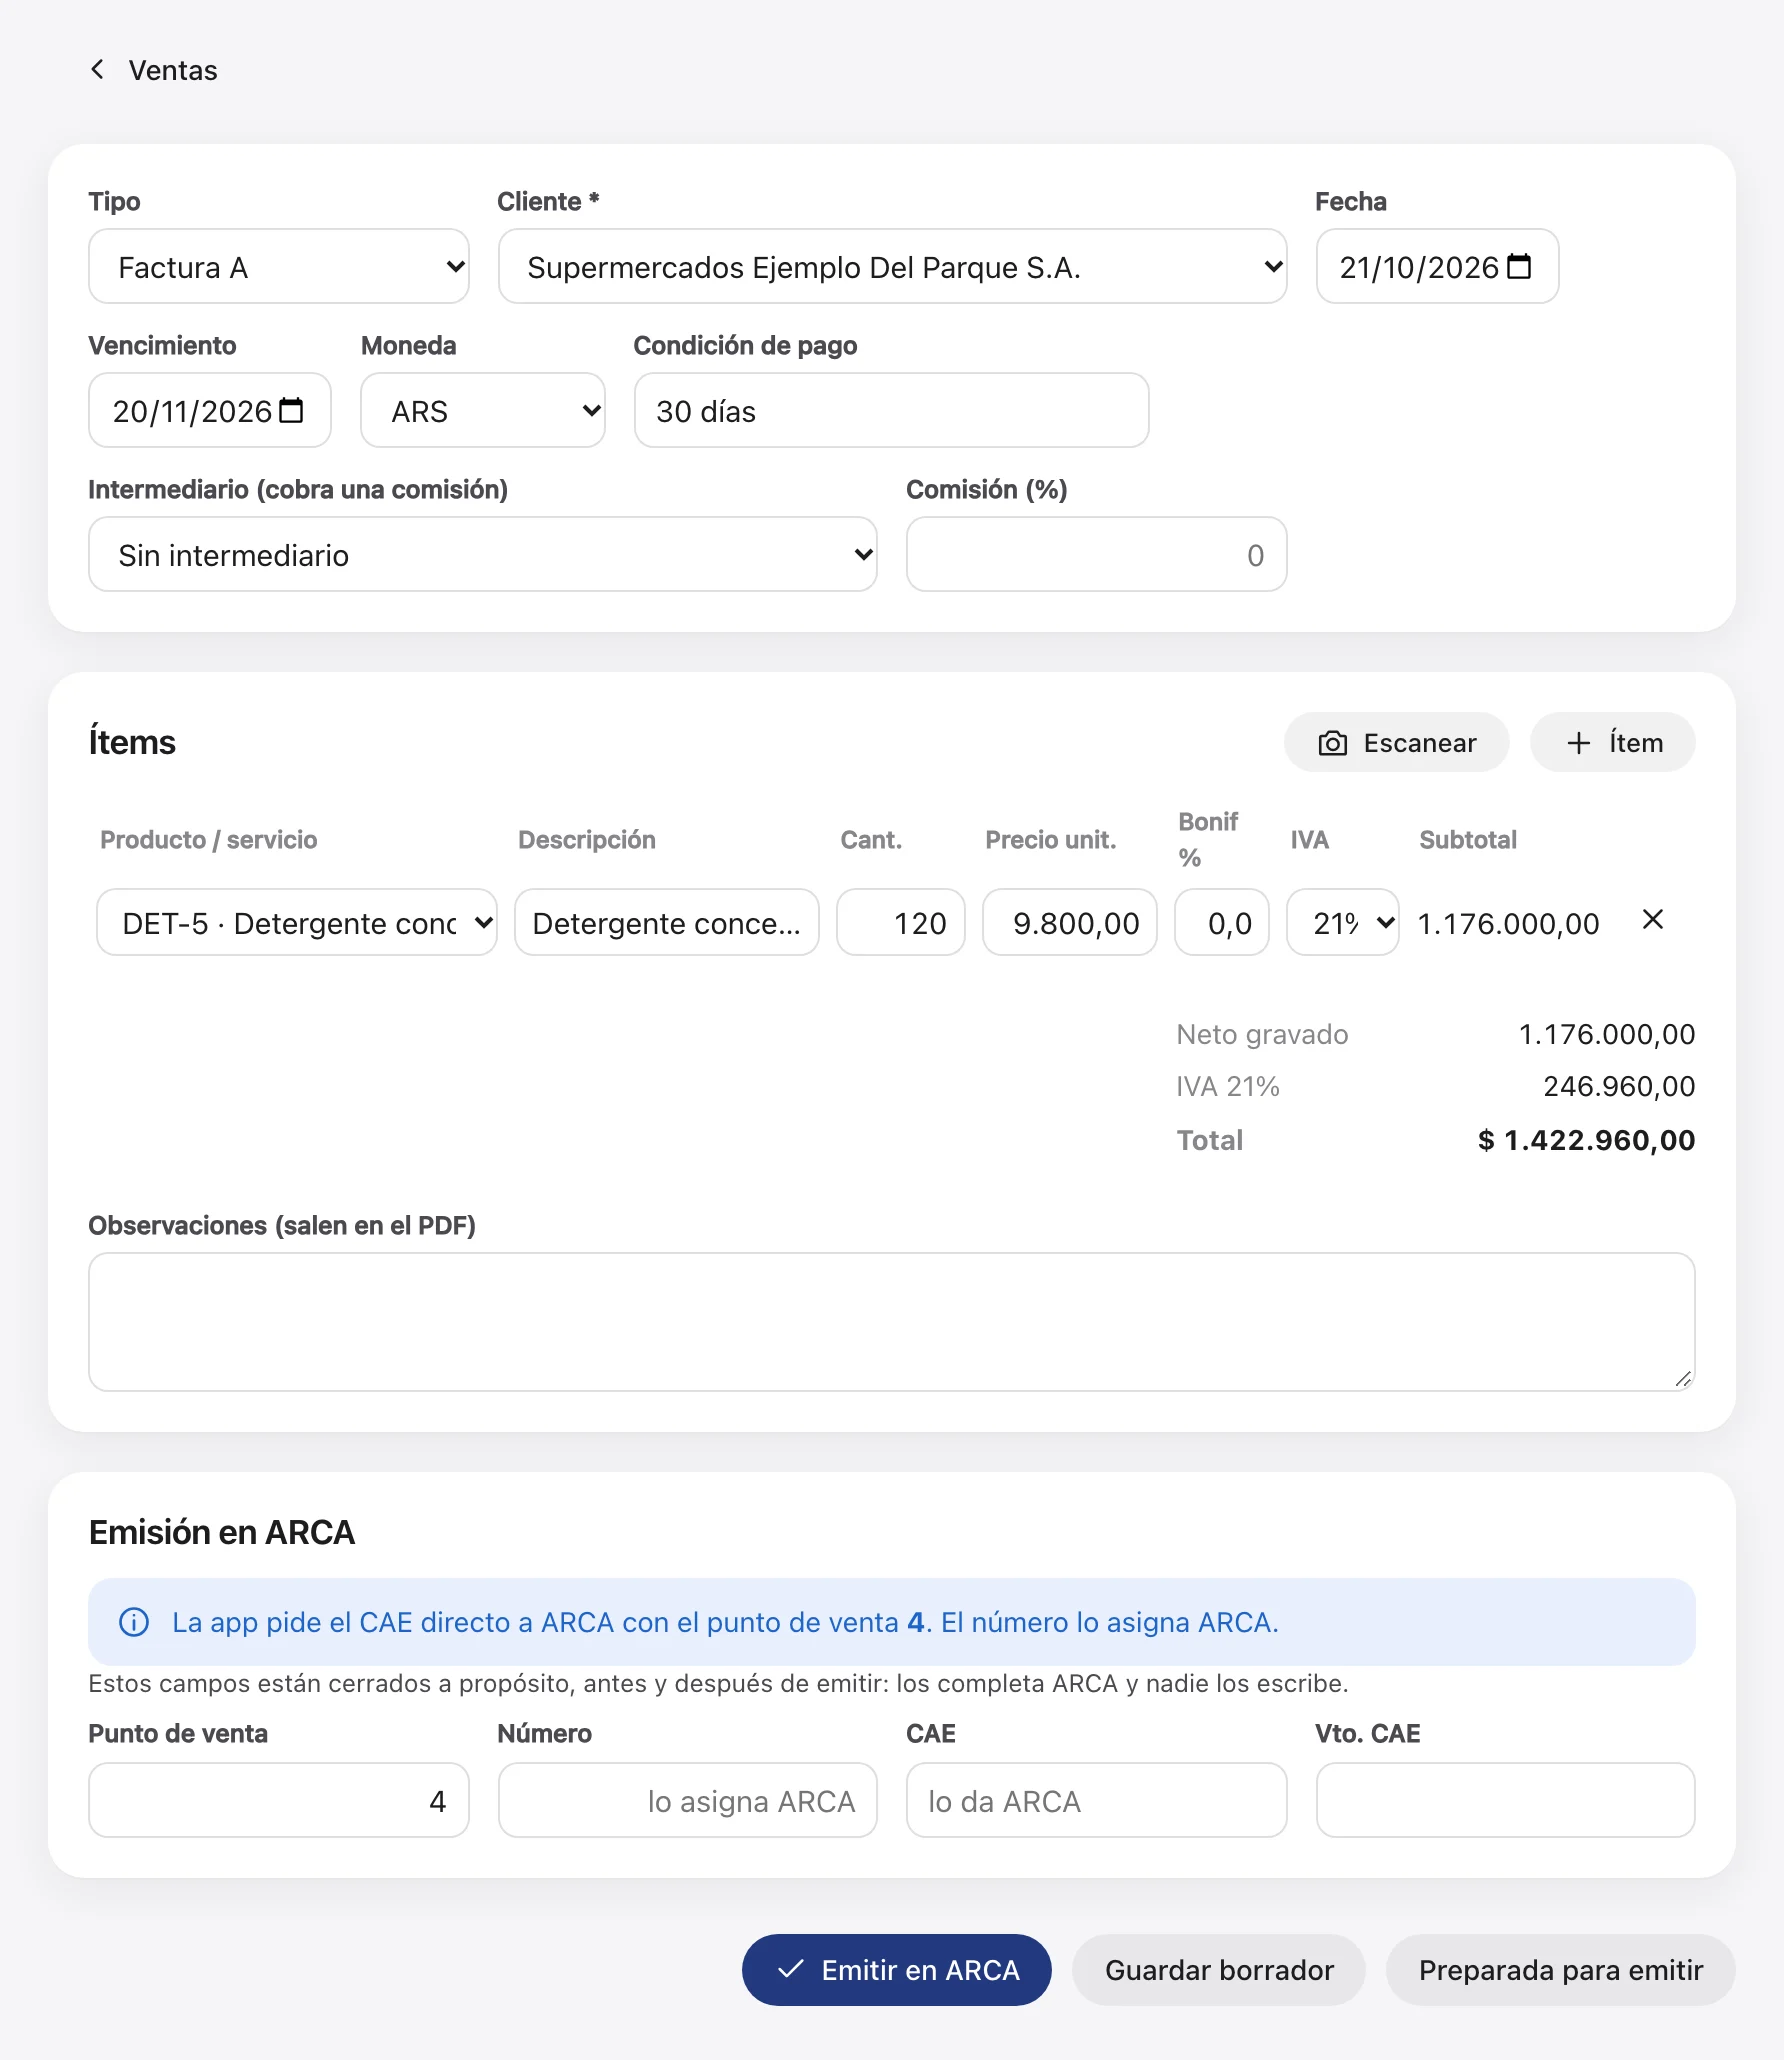Go back using the Ventas chevron arrow
This screenshot has width=1784, height=2060.
coord(97,69)
